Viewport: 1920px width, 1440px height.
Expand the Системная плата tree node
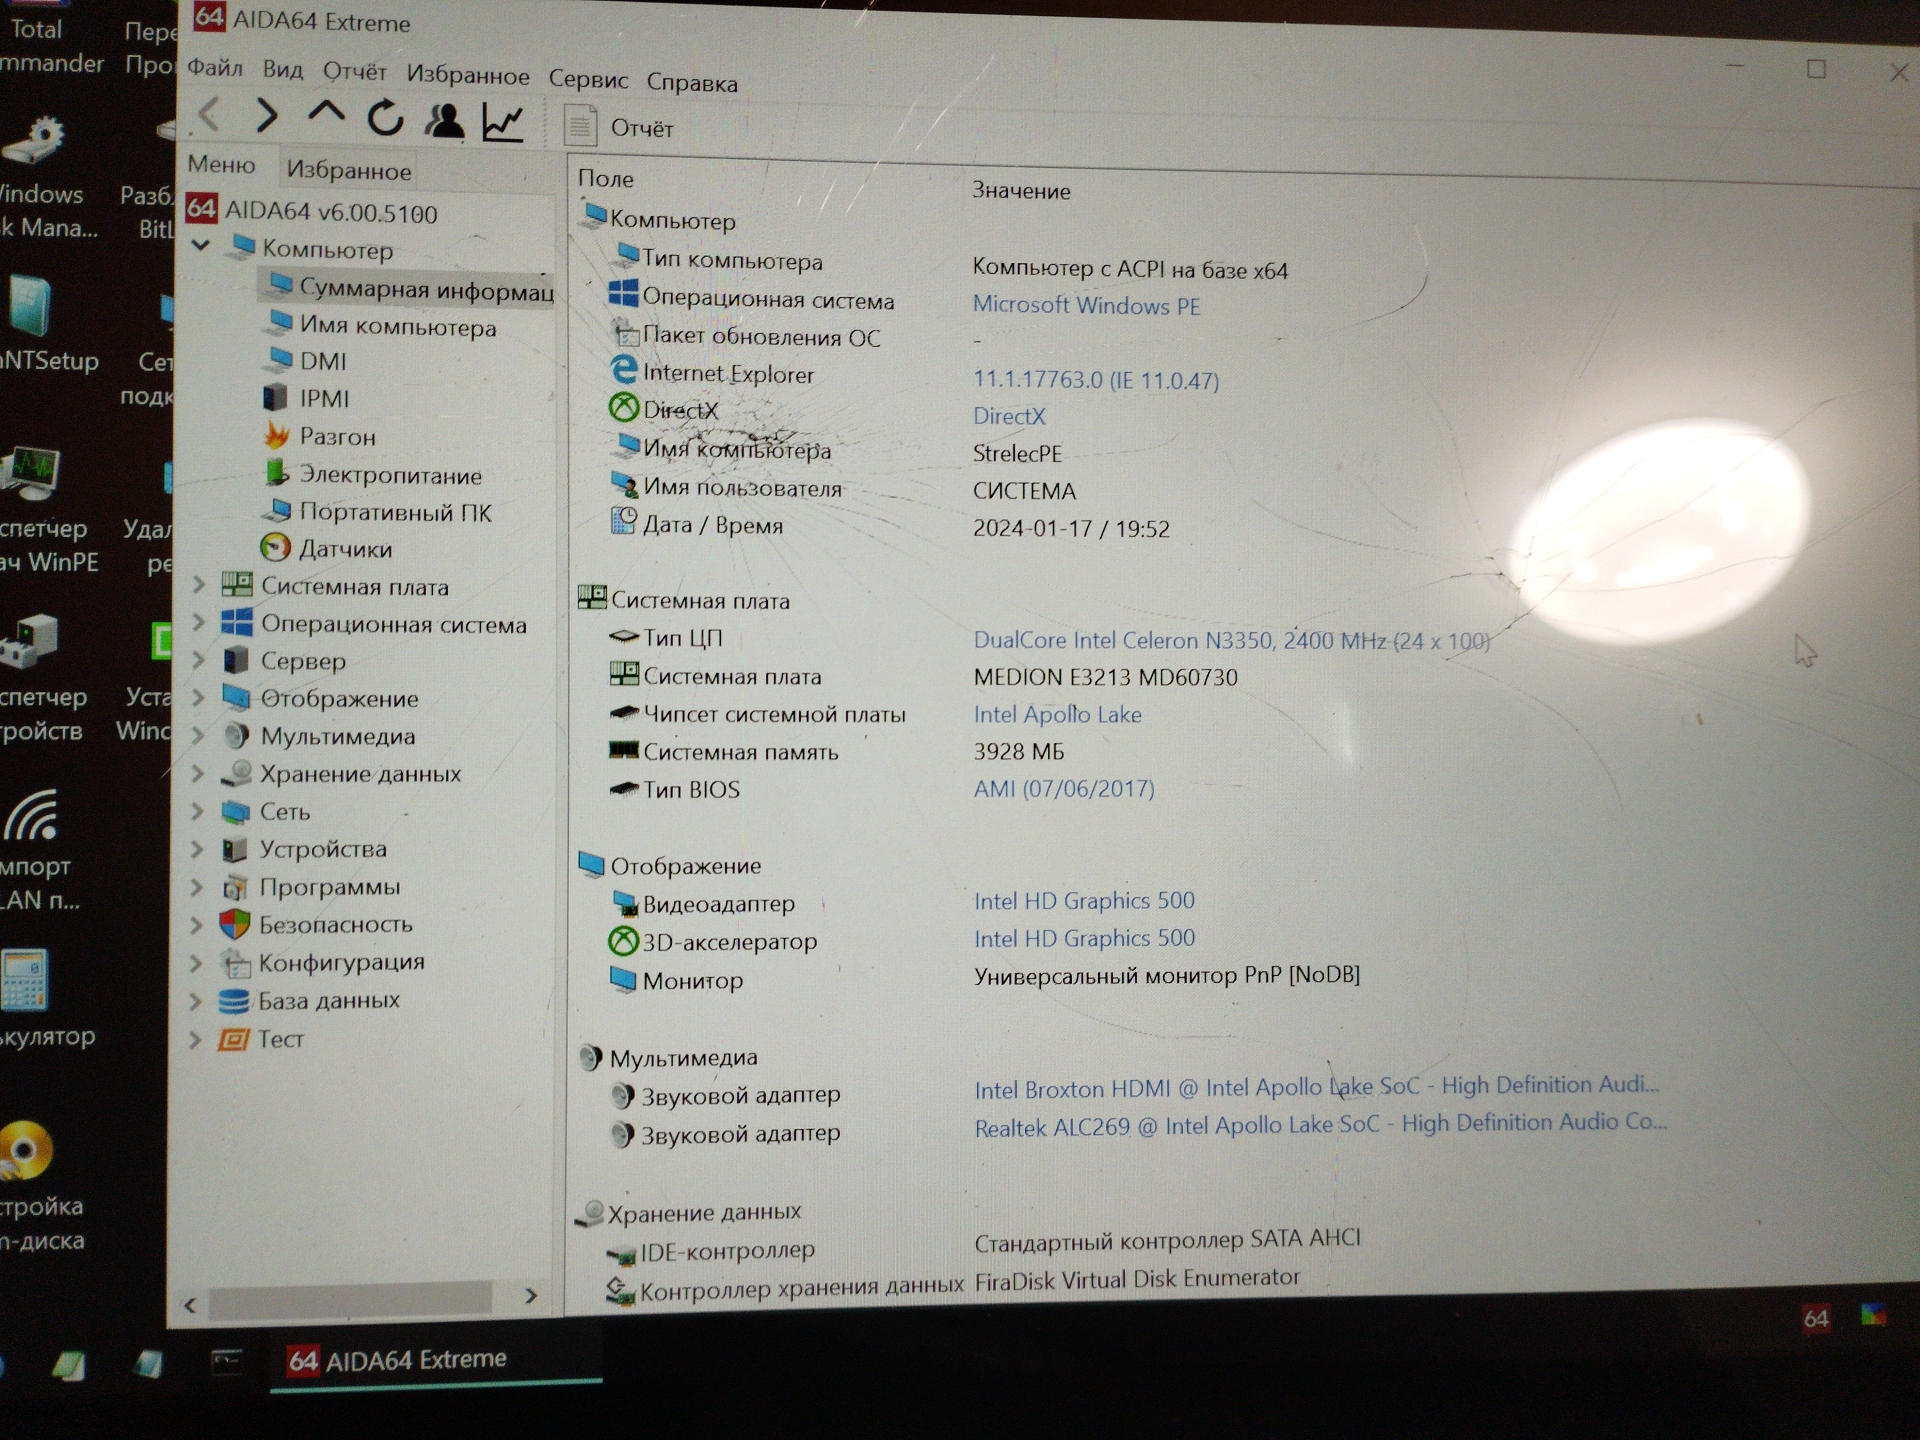(198, 584)
